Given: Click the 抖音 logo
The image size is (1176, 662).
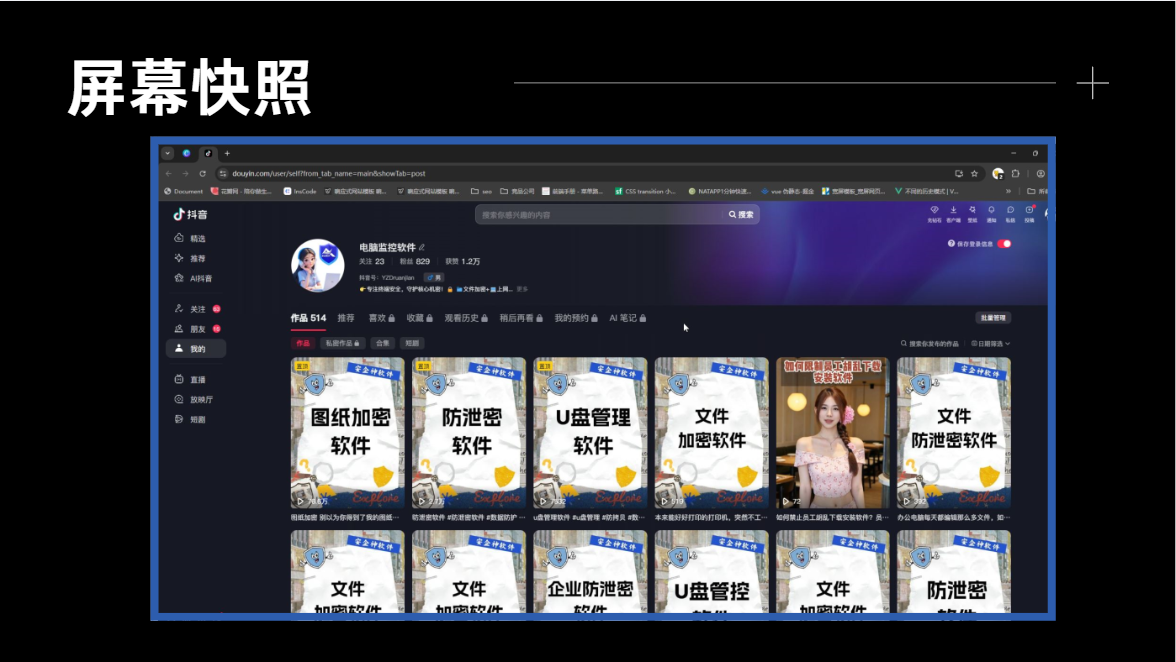Looking at the screenshot, I should tap(190, 214).
